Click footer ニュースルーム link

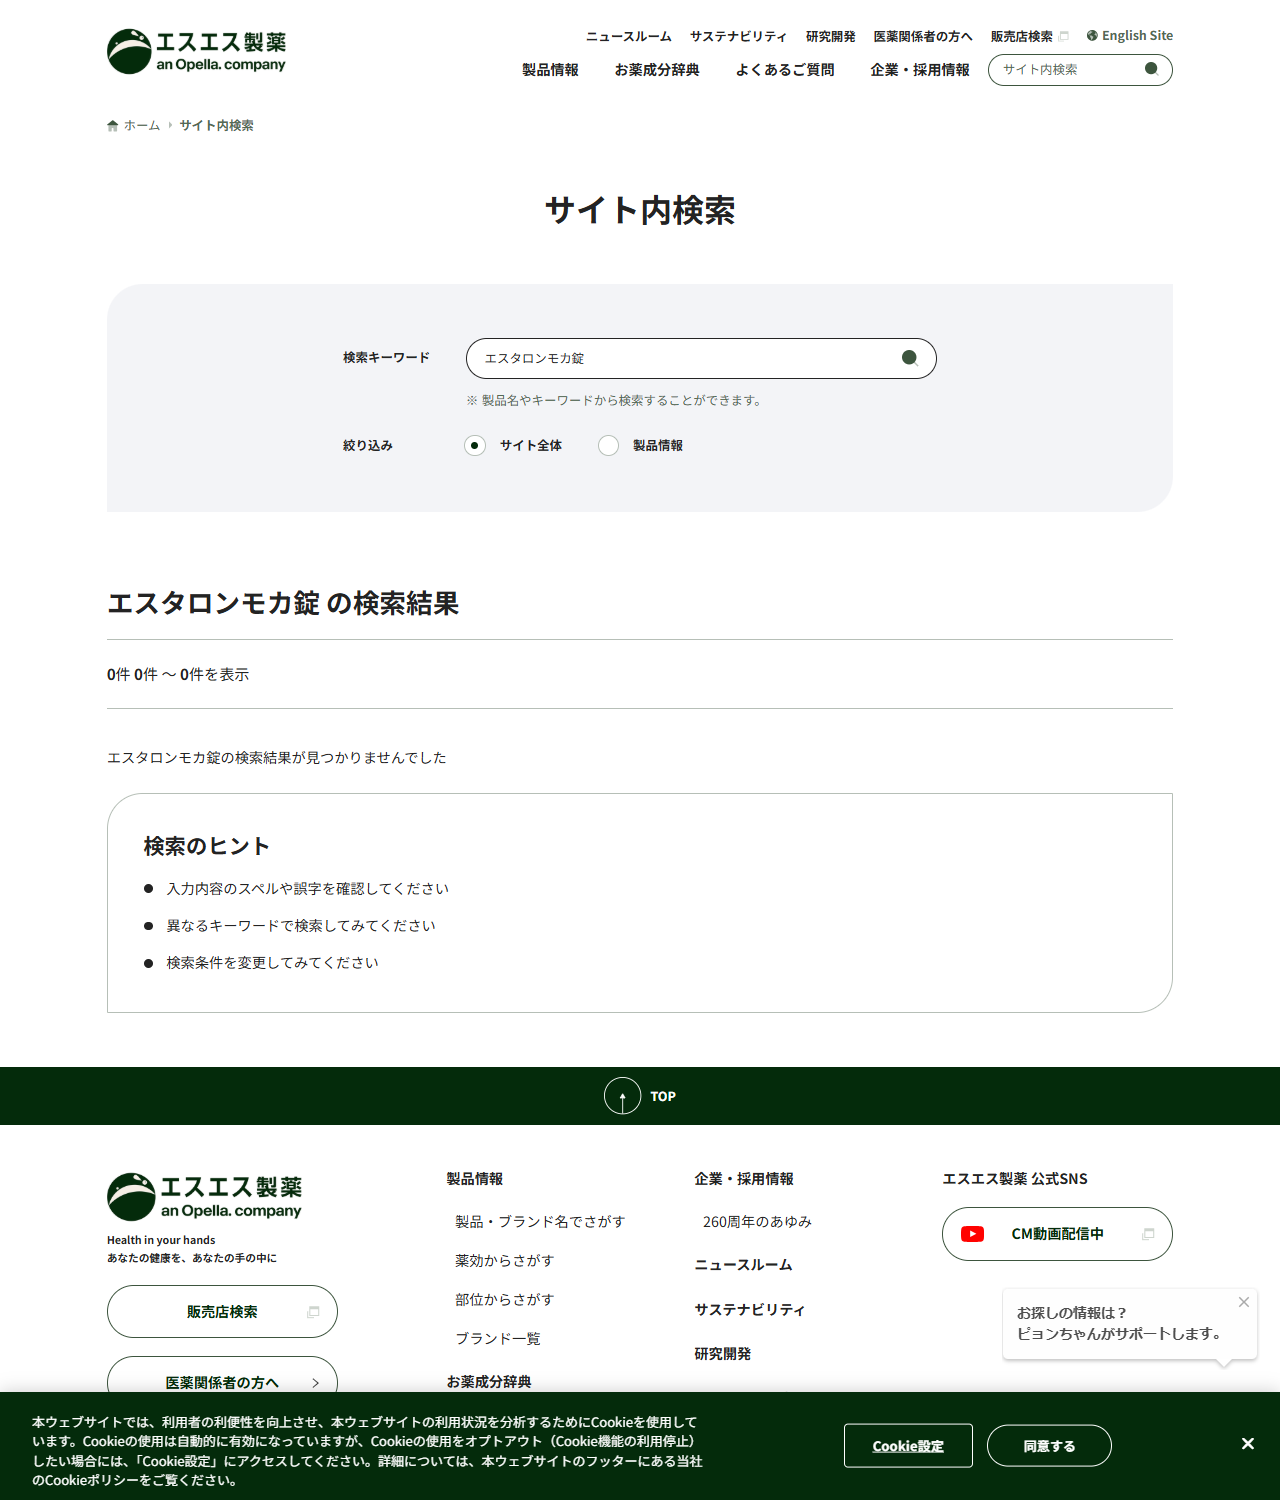pos(743,1265)
